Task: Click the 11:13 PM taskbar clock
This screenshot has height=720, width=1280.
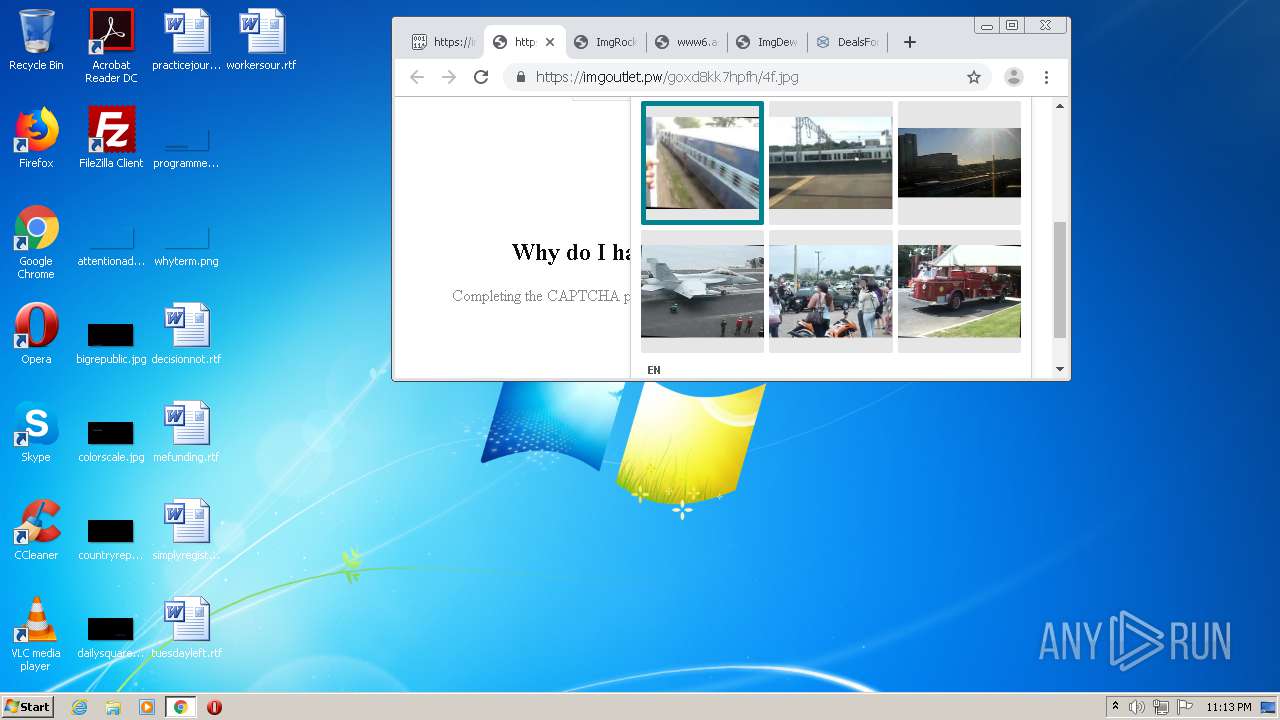Action: (x=1228, y=707)
